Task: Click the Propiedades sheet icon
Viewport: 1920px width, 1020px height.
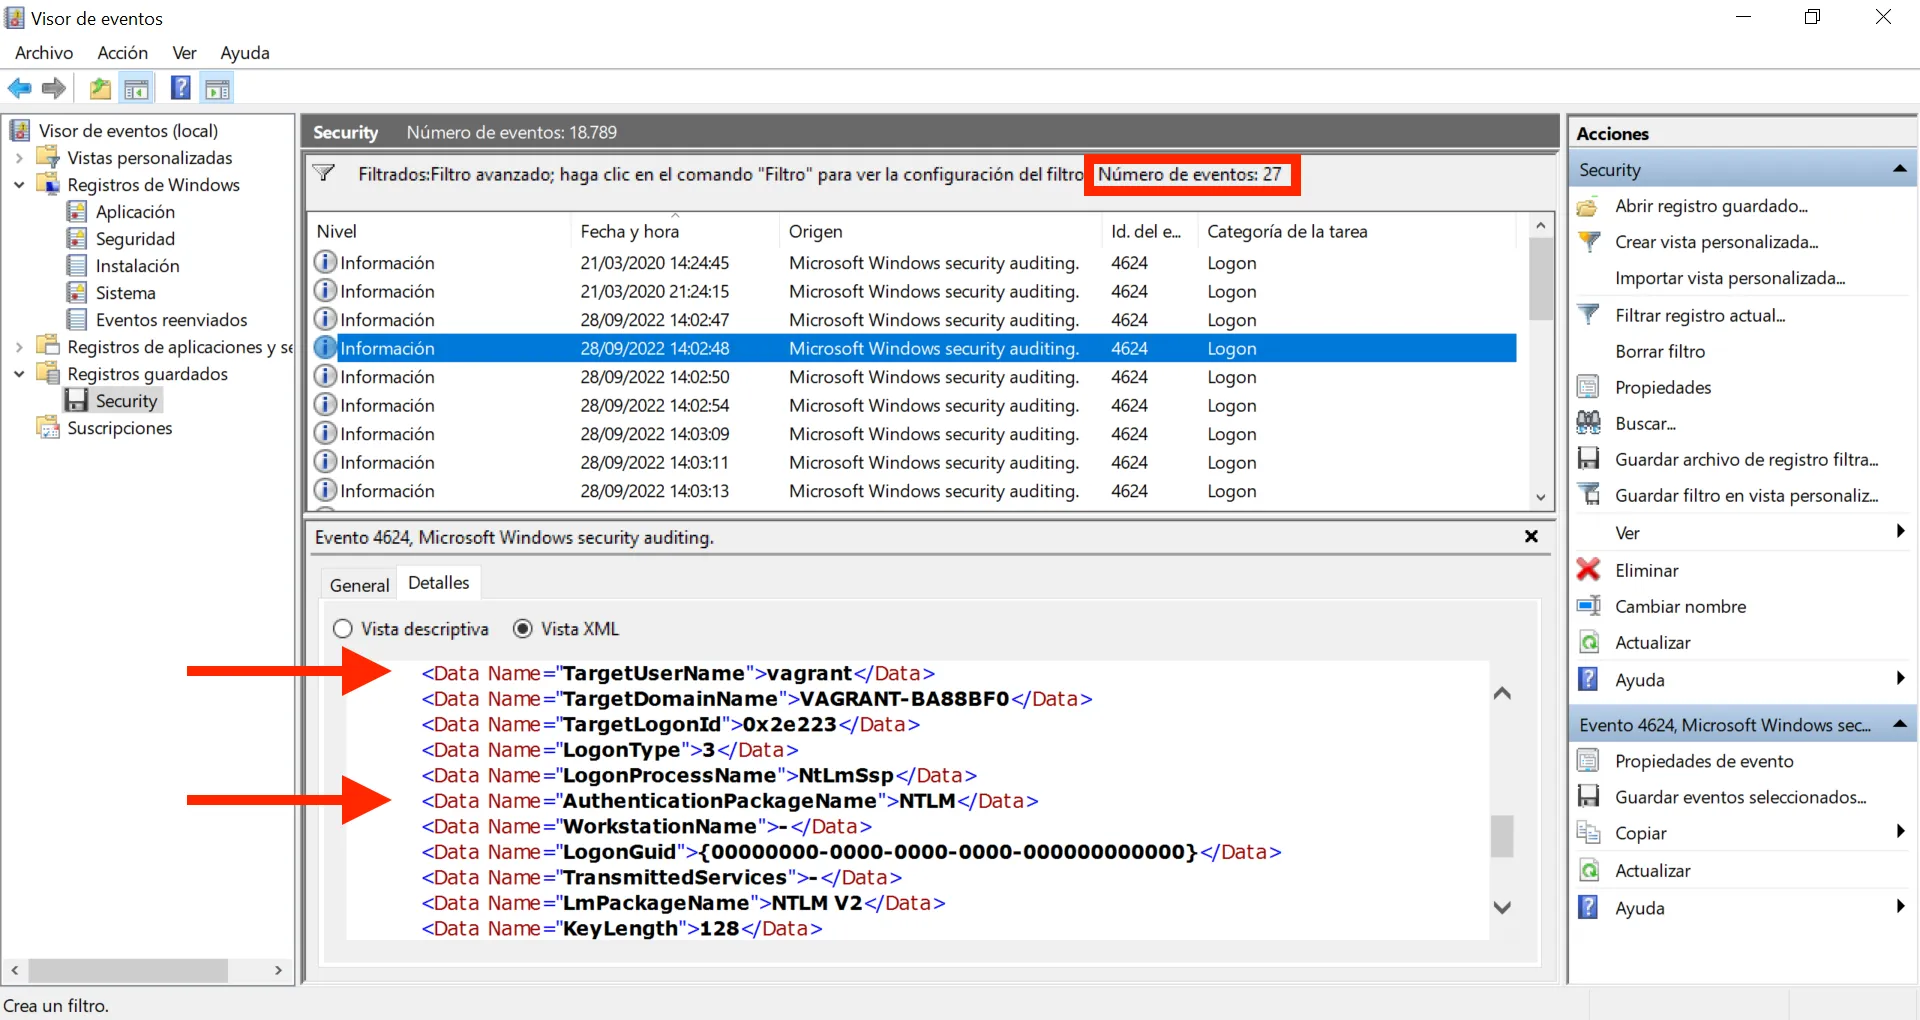Action: (1588, 387)
